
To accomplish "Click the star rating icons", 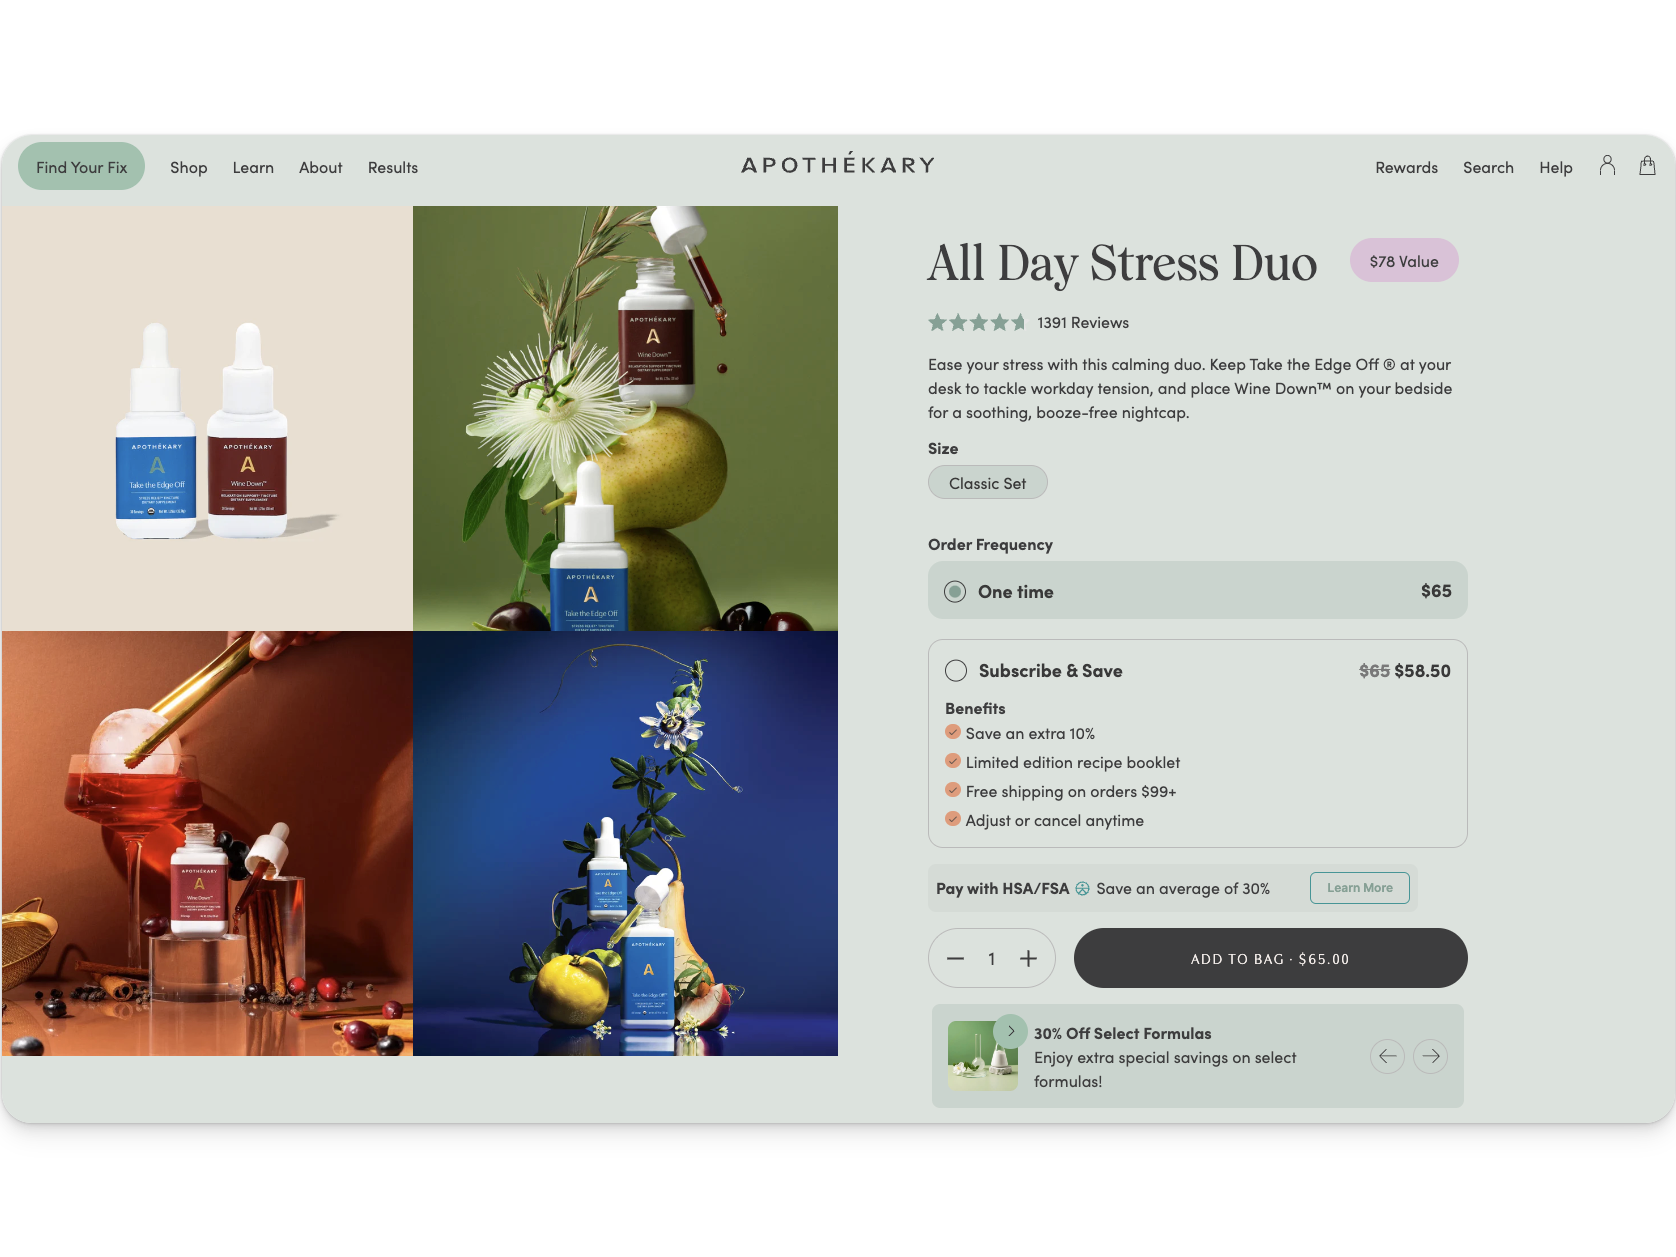I will [x=977, y=322].
